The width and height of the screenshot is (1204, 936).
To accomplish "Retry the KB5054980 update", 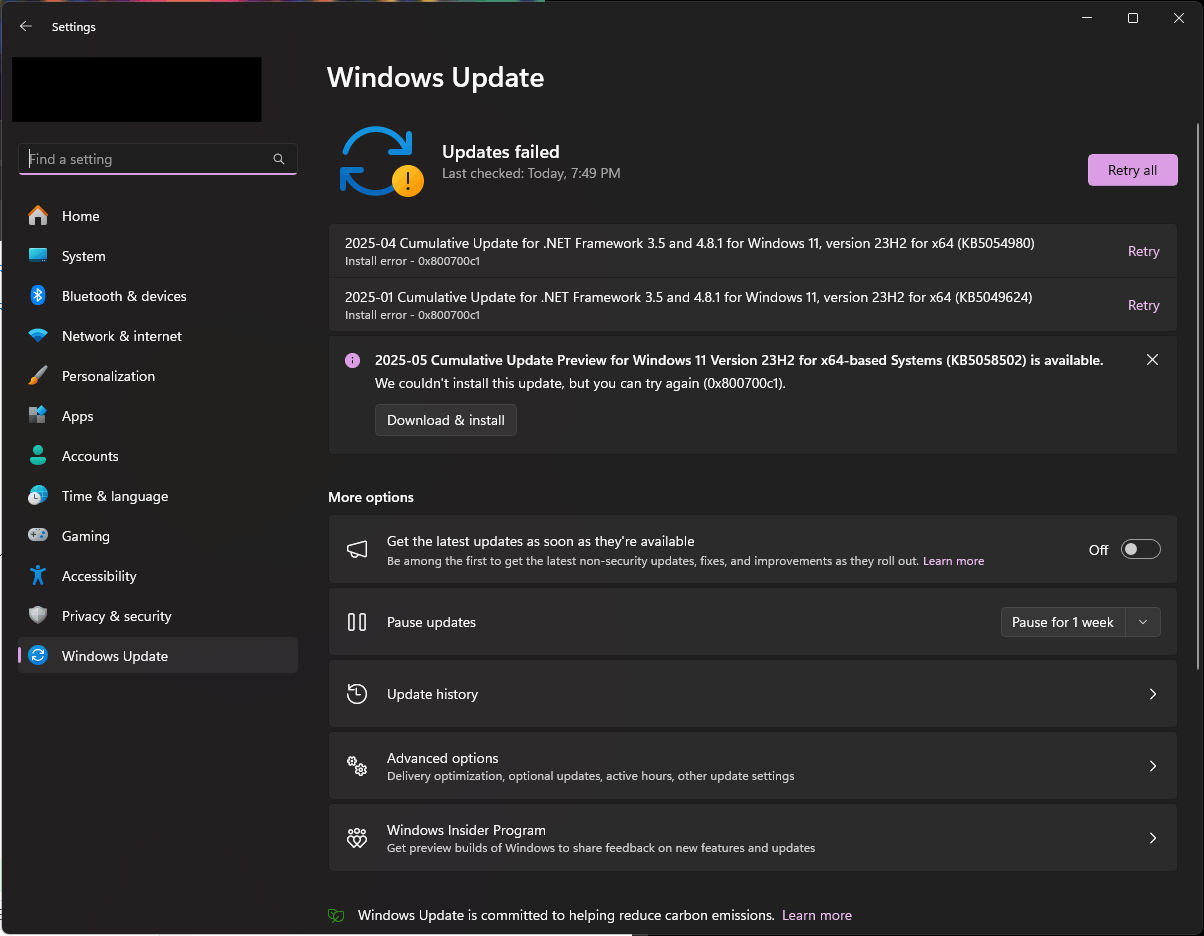I will tap(1143, 251).
